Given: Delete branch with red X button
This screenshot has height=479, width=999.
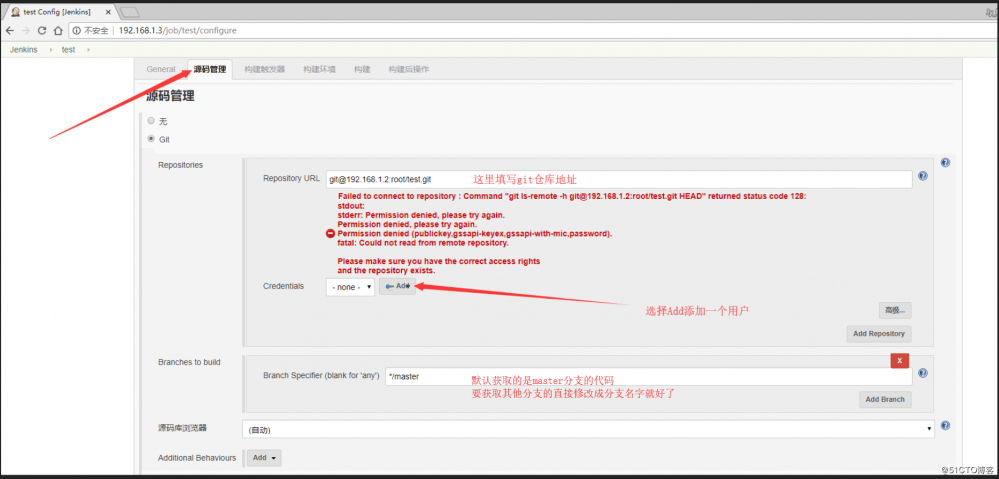Looking at the screenshot, I should pyautogui.click(x=900, y=361).
